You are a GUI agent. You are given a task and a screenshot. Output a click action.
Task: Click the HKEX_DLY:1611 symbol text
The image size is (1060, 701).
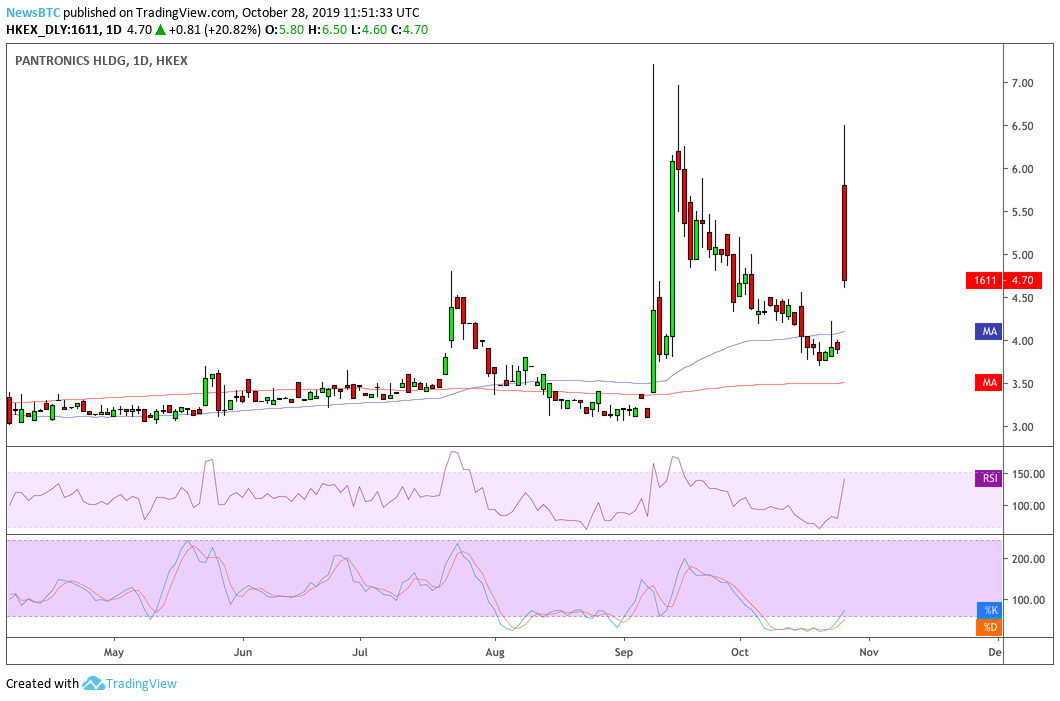(x=62, y=30)
